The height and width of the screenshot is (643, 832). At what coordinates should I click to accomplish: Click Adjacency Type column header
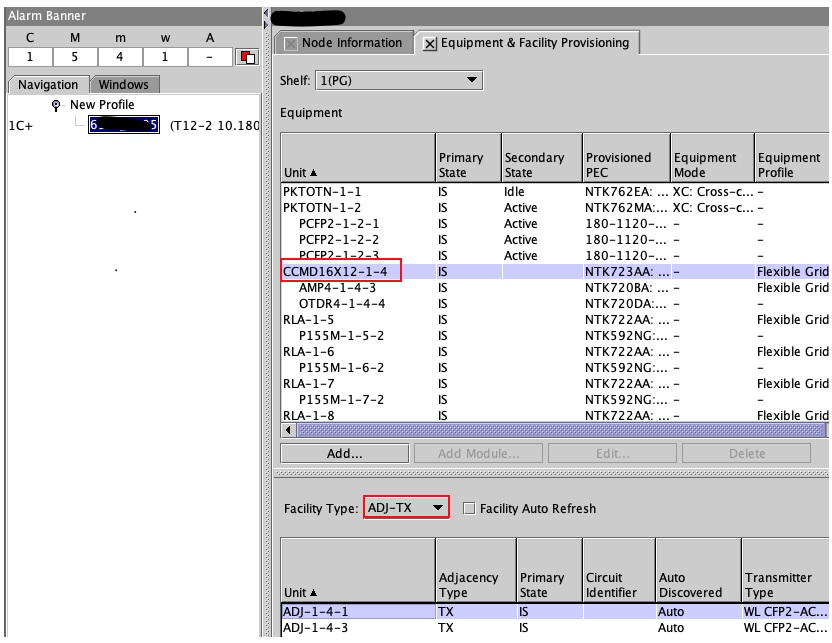coord(476,570)
